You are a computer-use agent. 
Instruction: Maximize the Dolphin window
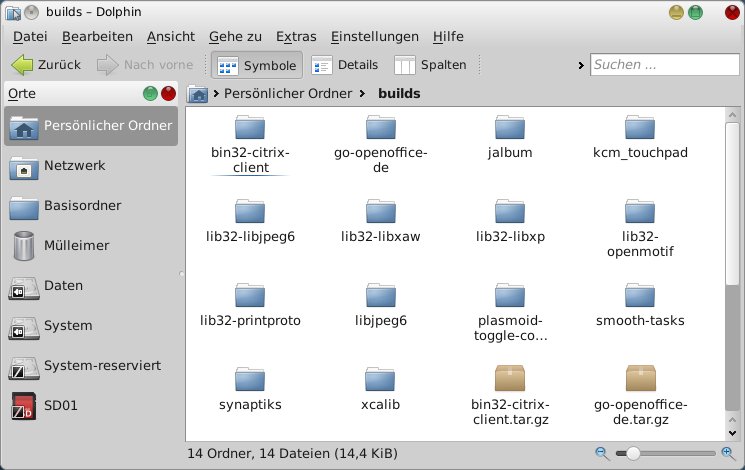tap(696, 12)
